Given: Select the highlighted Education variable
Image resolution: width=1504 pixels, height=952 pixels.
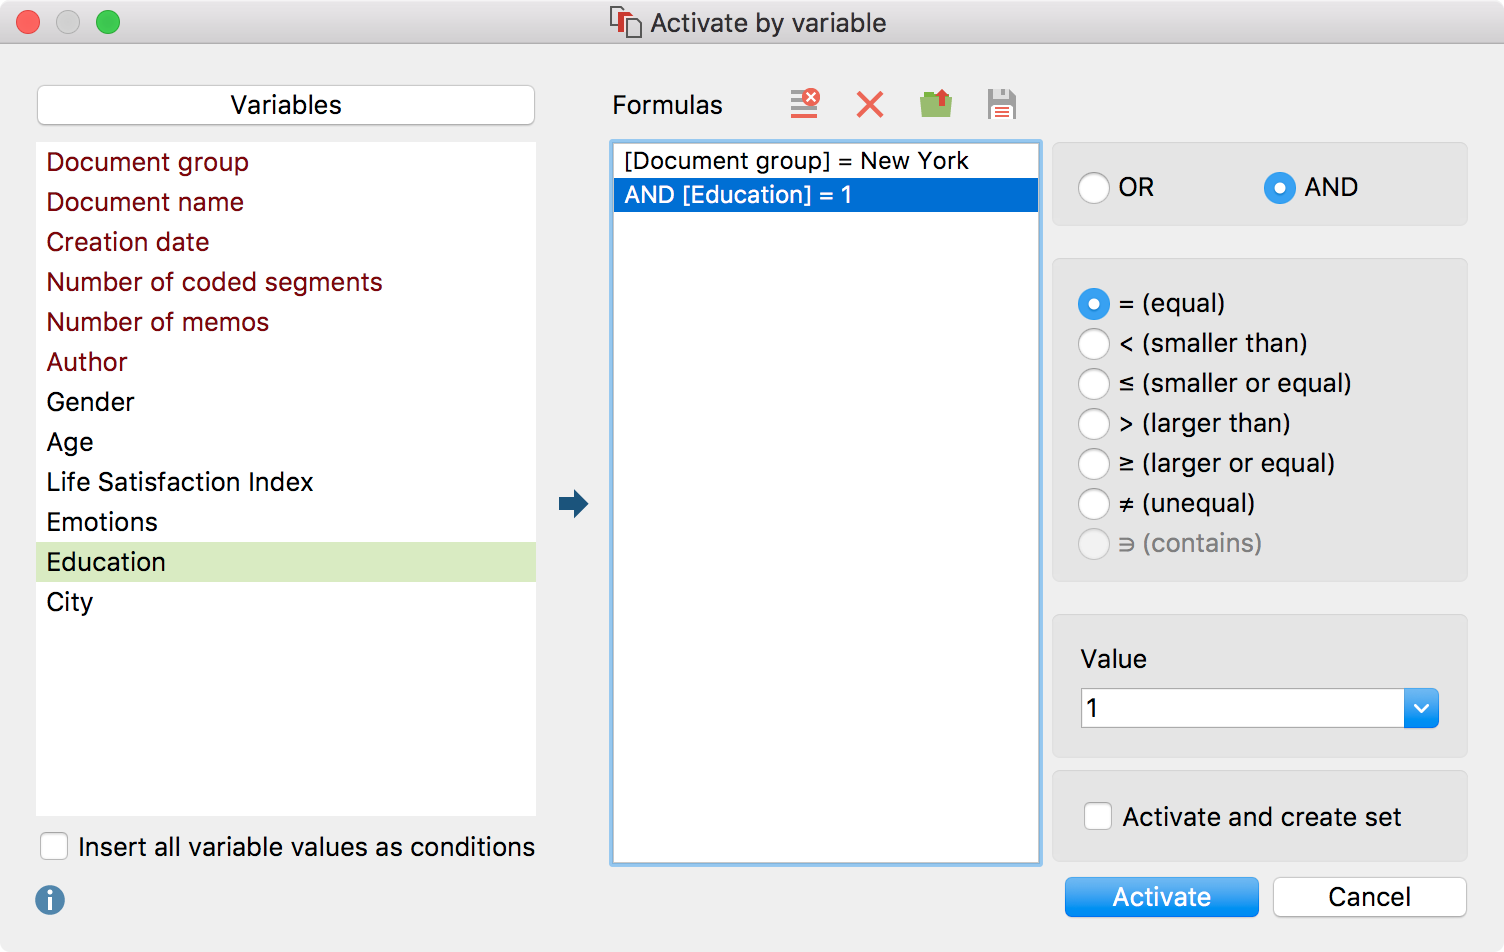Looking at the screenshot, I should click(286, 562).
